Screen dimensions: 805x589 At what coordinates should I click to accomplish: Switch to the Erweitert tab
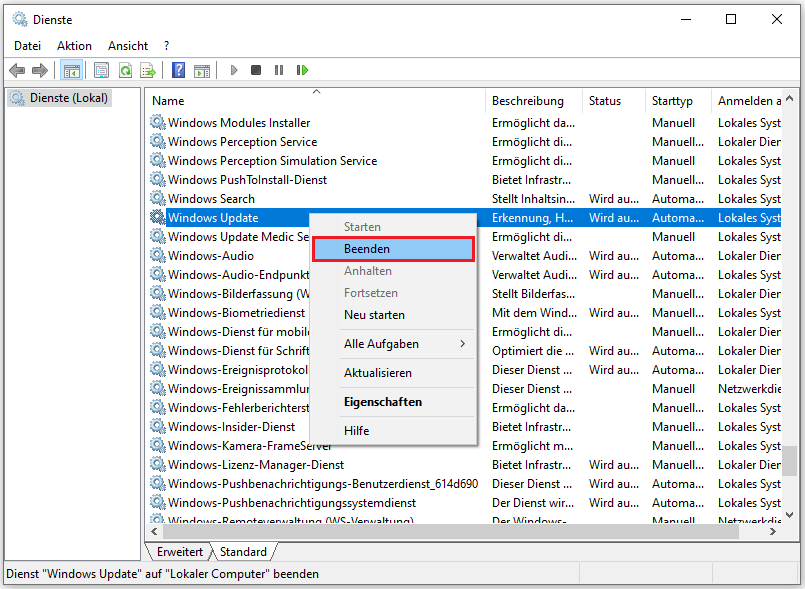[180, 552]
